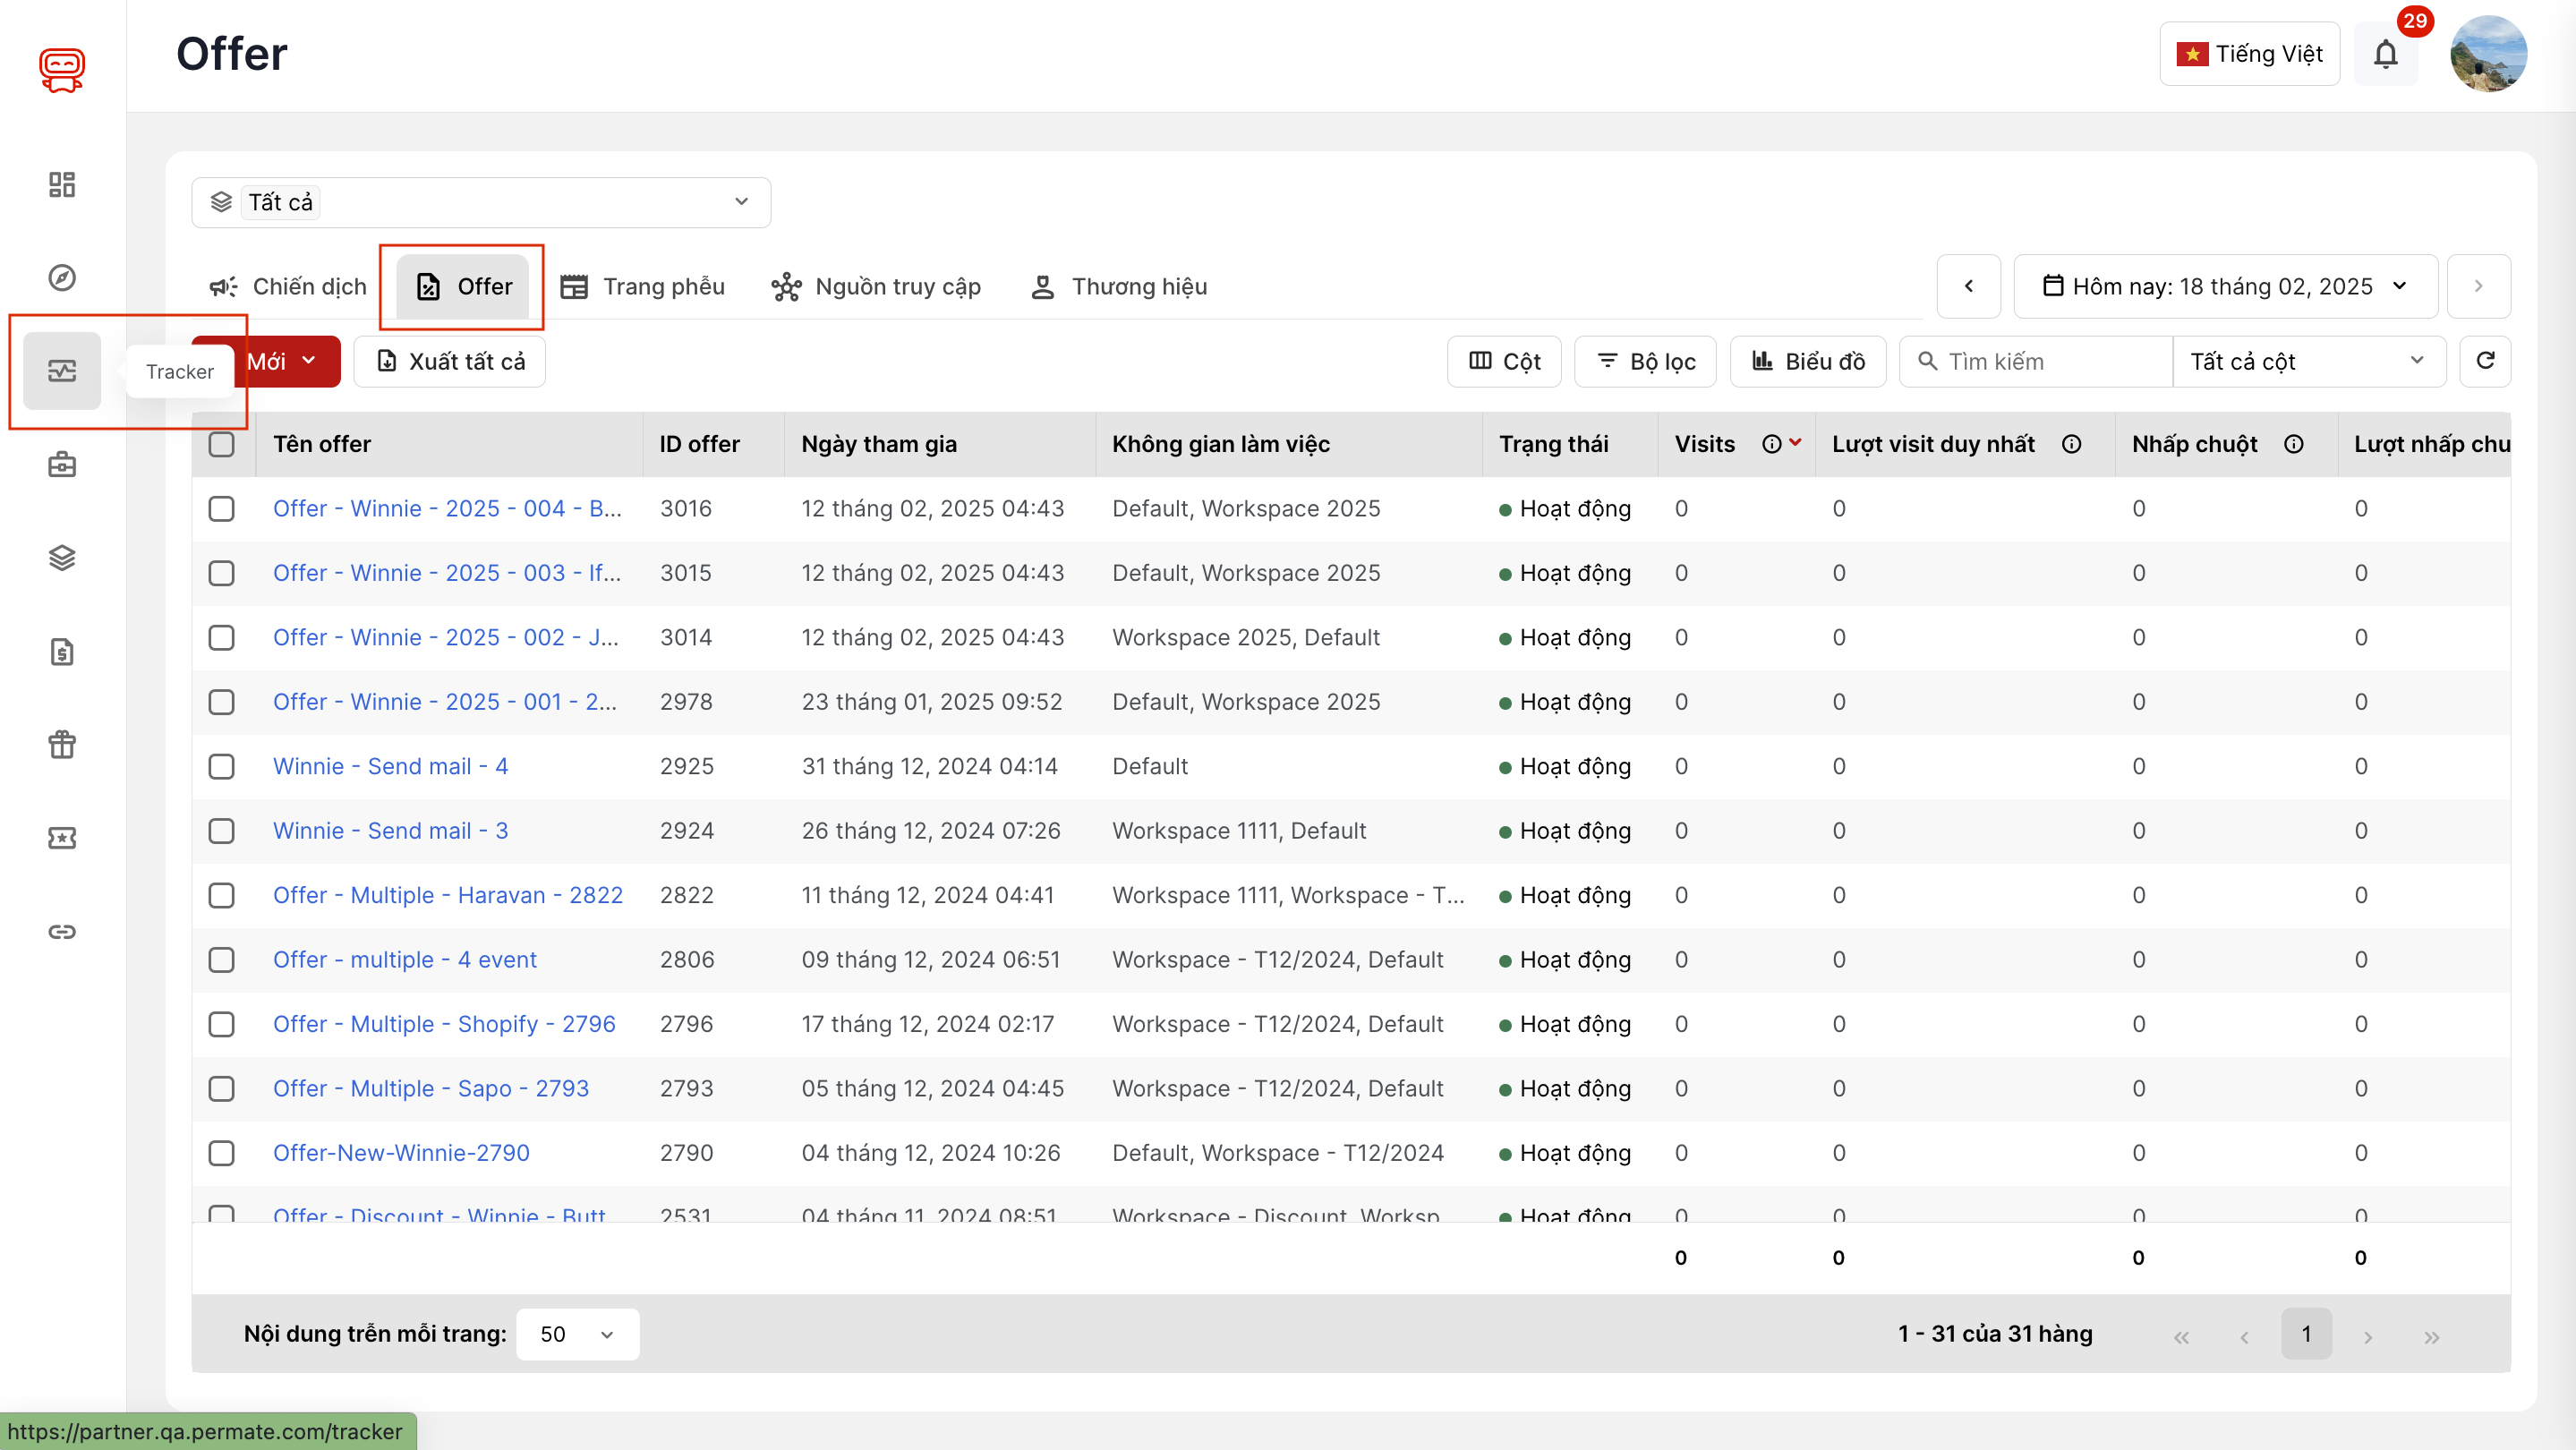Click the link chain sidebar icon

pyautogui.click(x=62, y=932)
